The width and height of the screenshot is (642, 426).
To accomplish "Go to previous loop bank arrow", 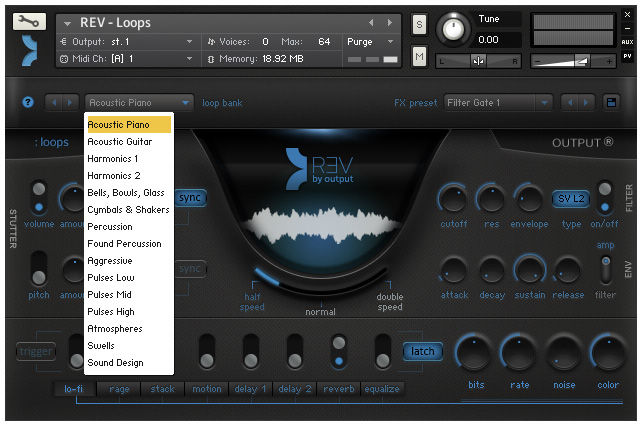I will 54,102.
